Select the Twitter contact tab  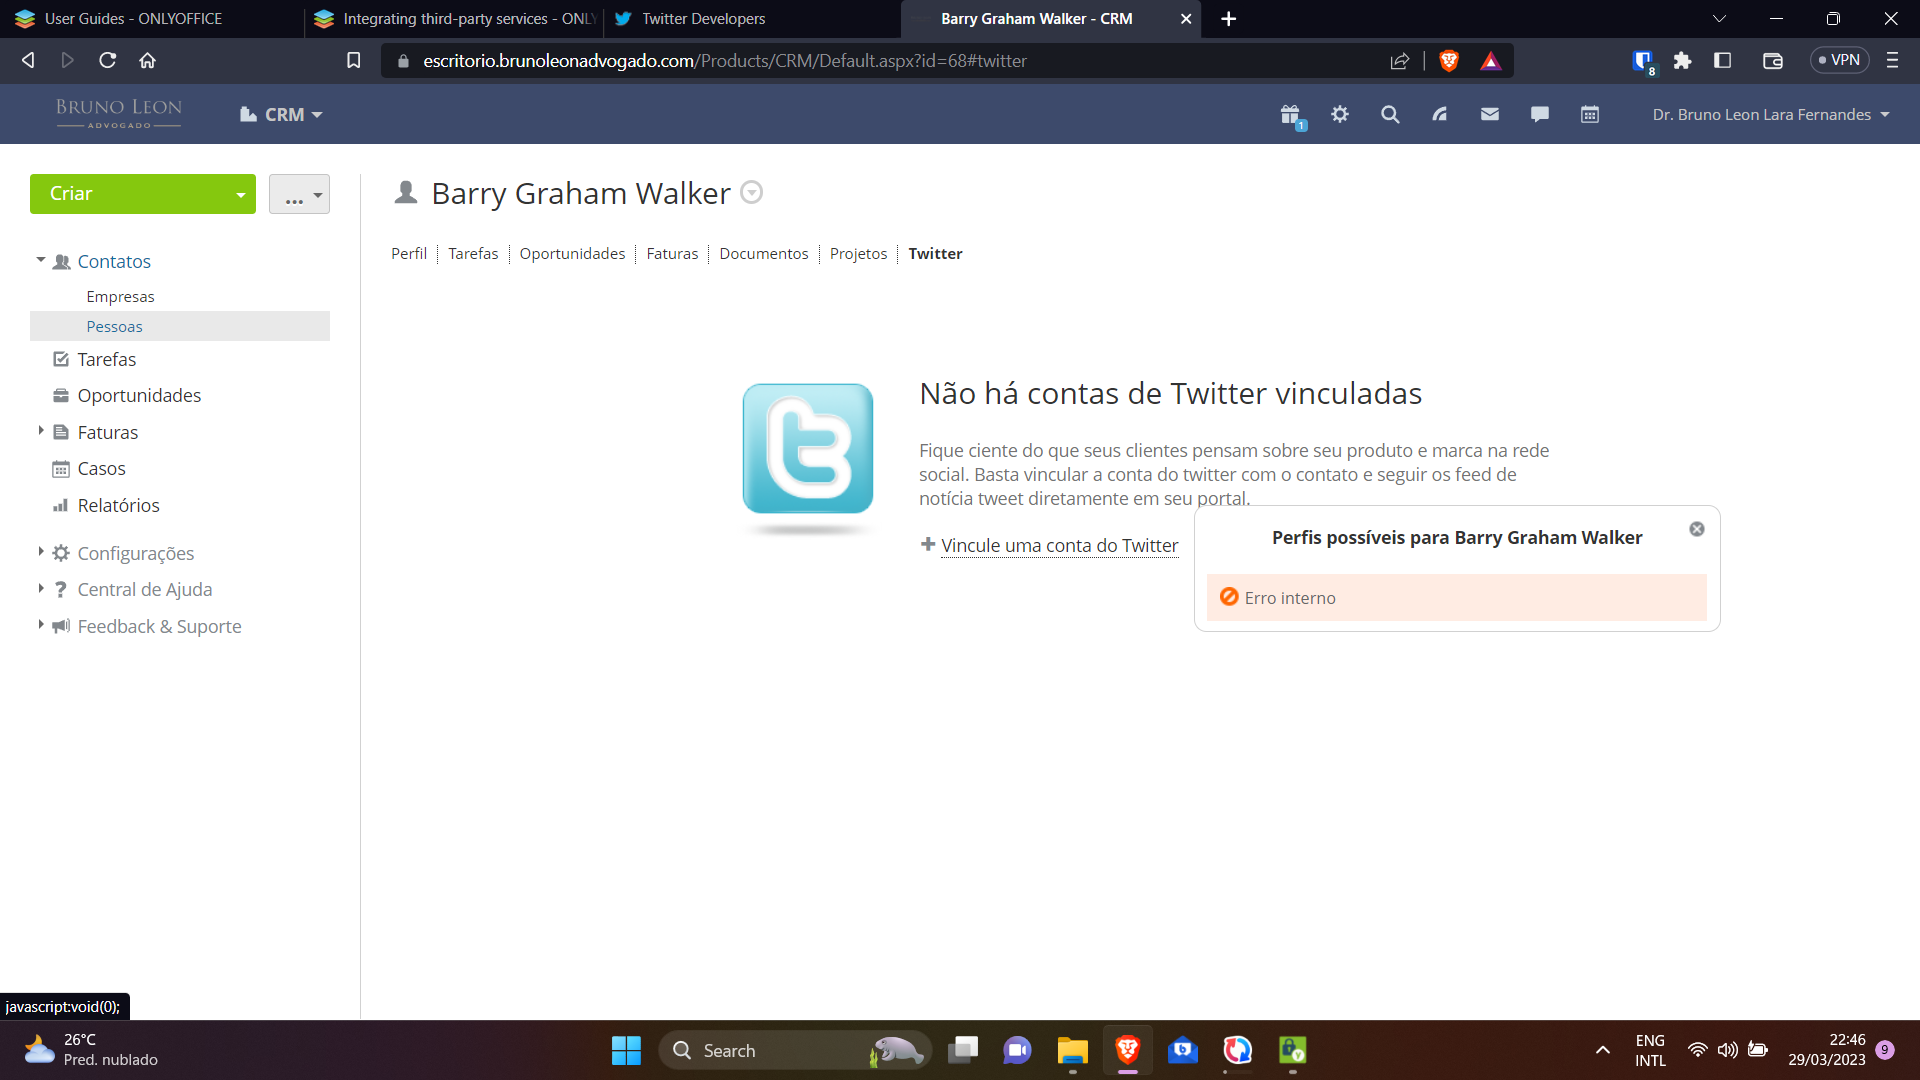(935, 254)
